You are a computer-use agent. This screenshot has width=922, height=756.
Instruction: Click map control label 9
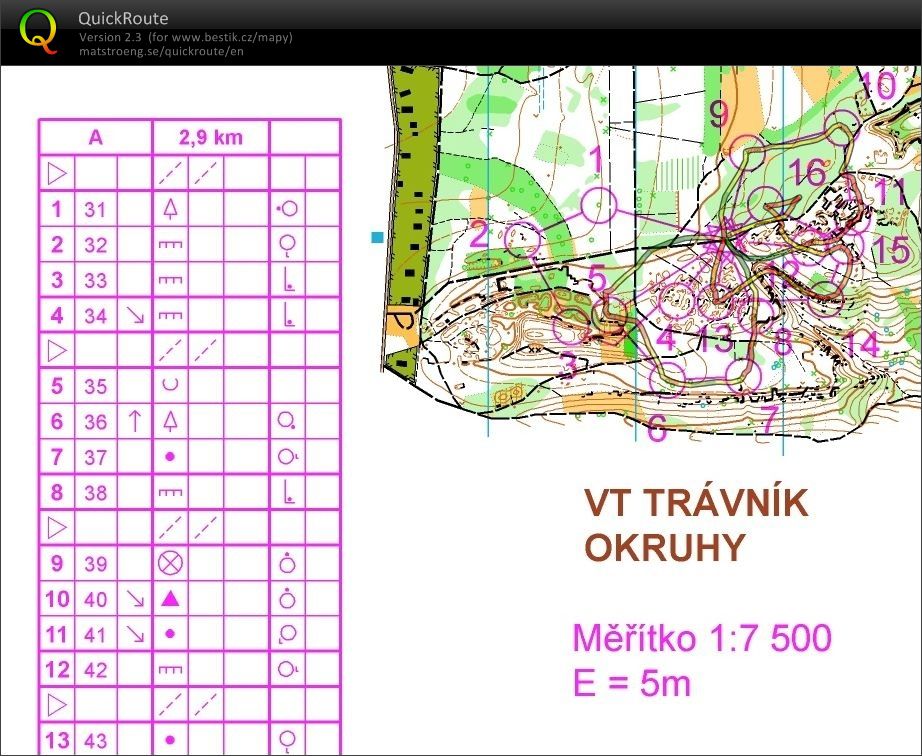pyautogui.click(x=719, y=115)
